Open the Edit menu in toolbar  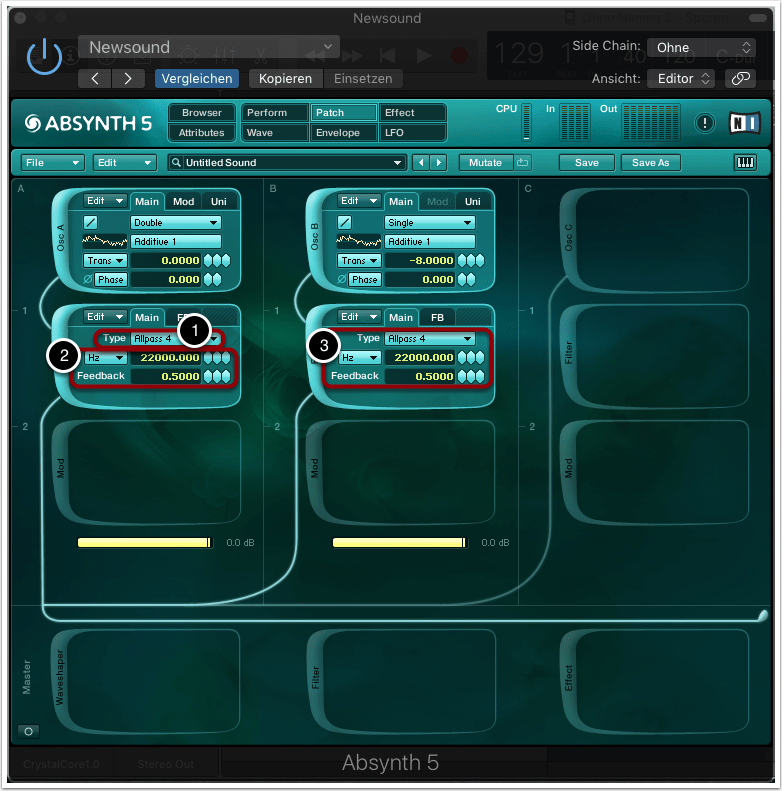124,162
